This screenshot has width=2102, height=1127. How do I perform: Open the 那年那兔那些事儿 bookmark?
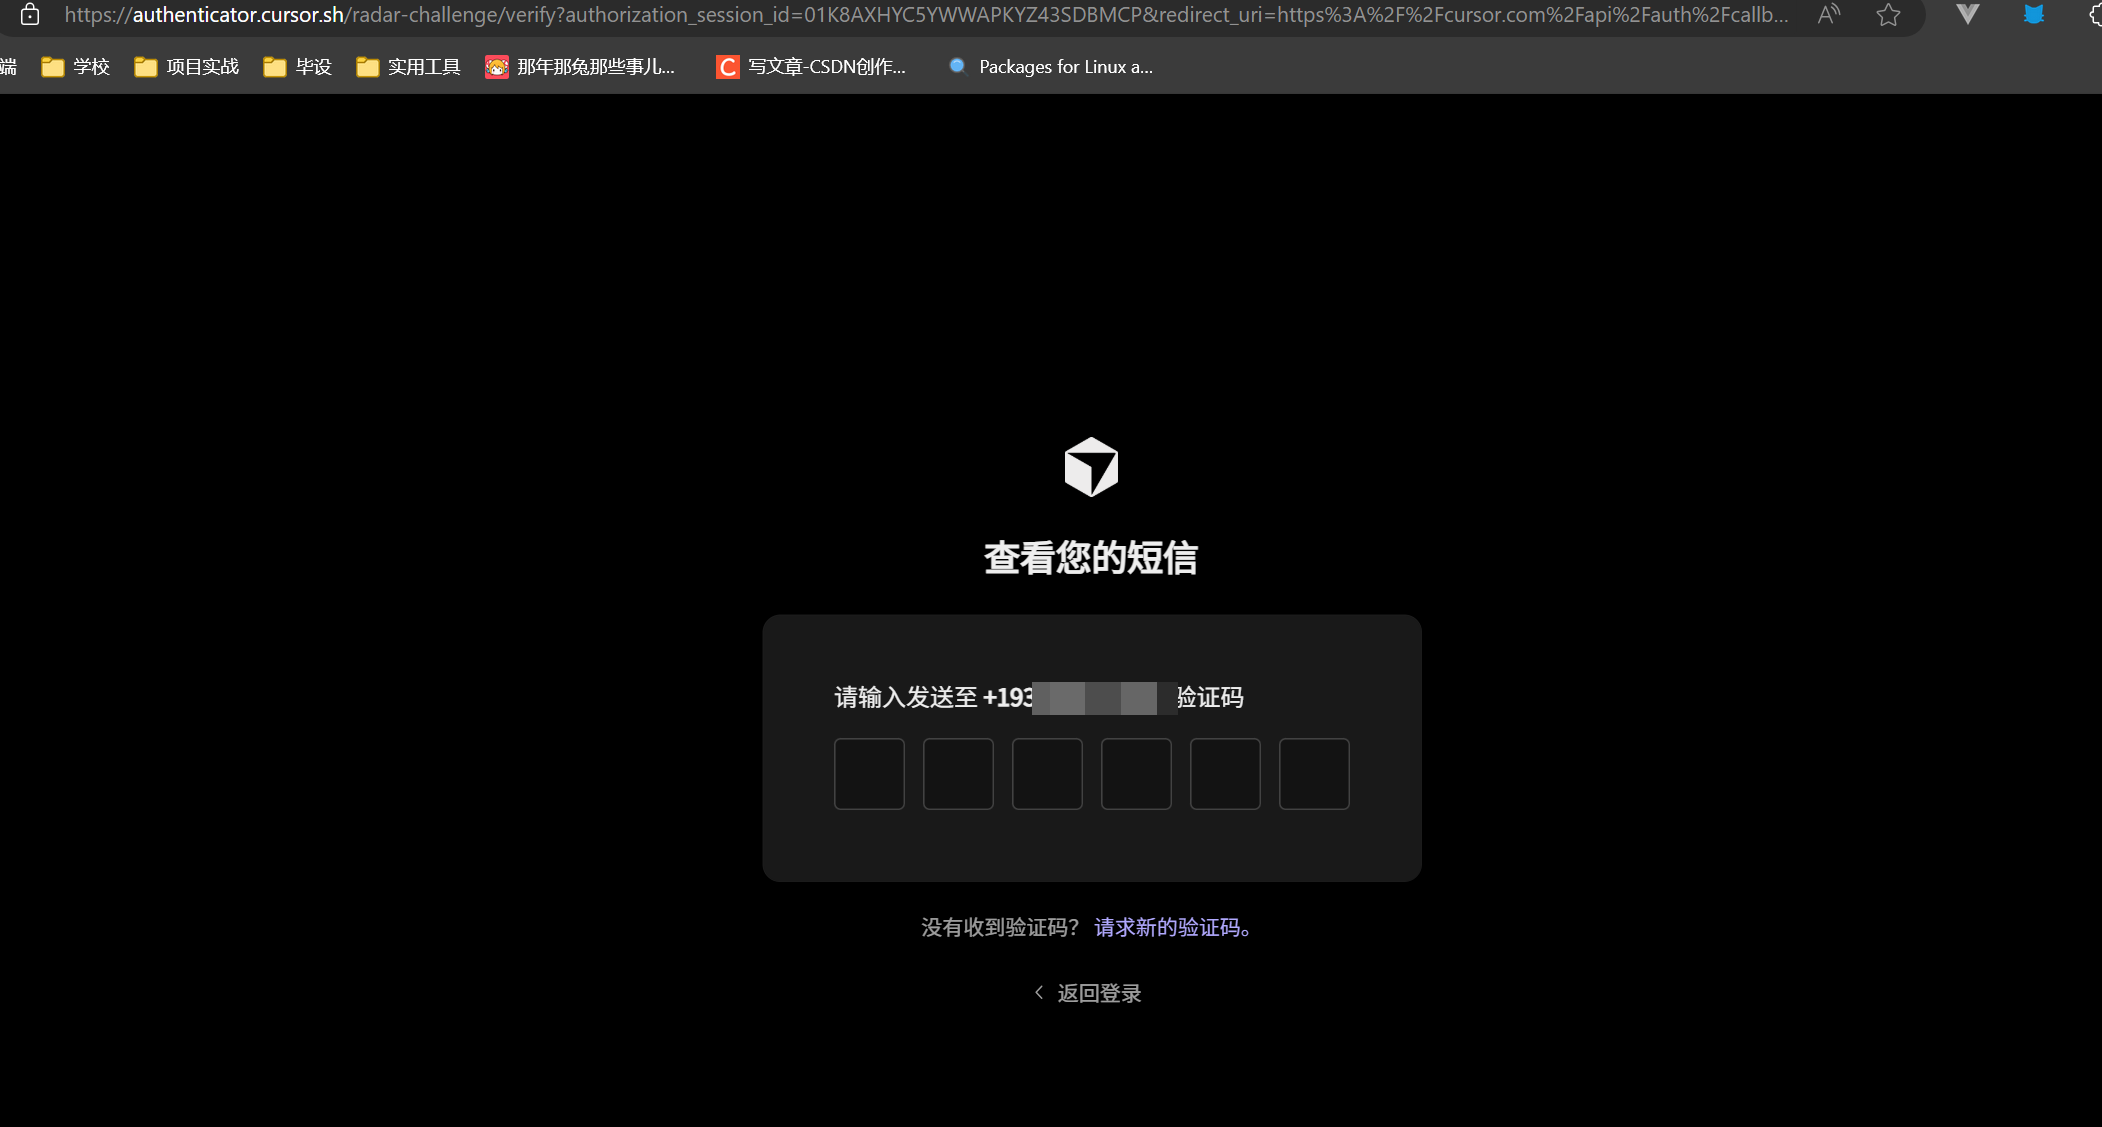point(580,67)
